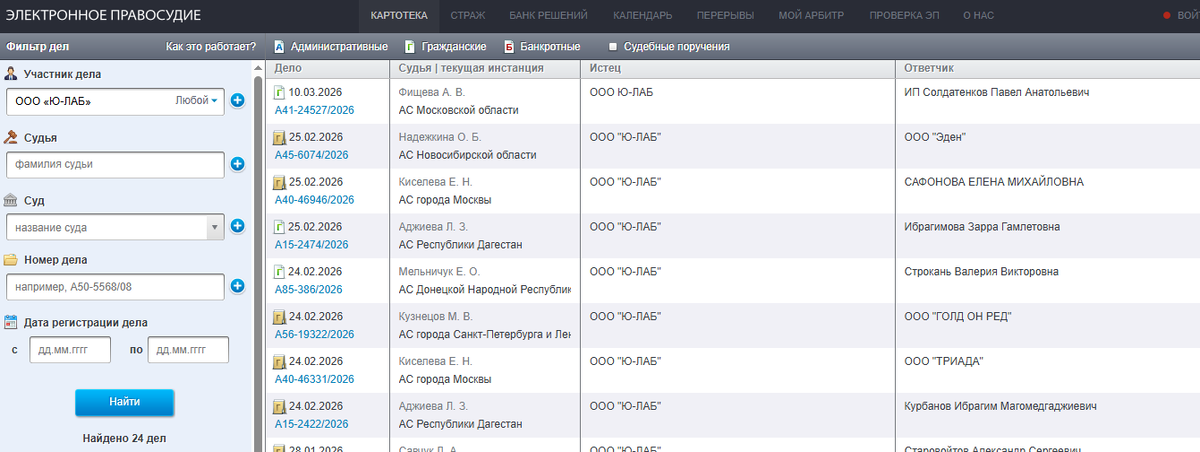1200x452 pixels.
Task: Select defendant ИП Солдатенков Павел Анатольевич
Action: (x=996, y=92)
